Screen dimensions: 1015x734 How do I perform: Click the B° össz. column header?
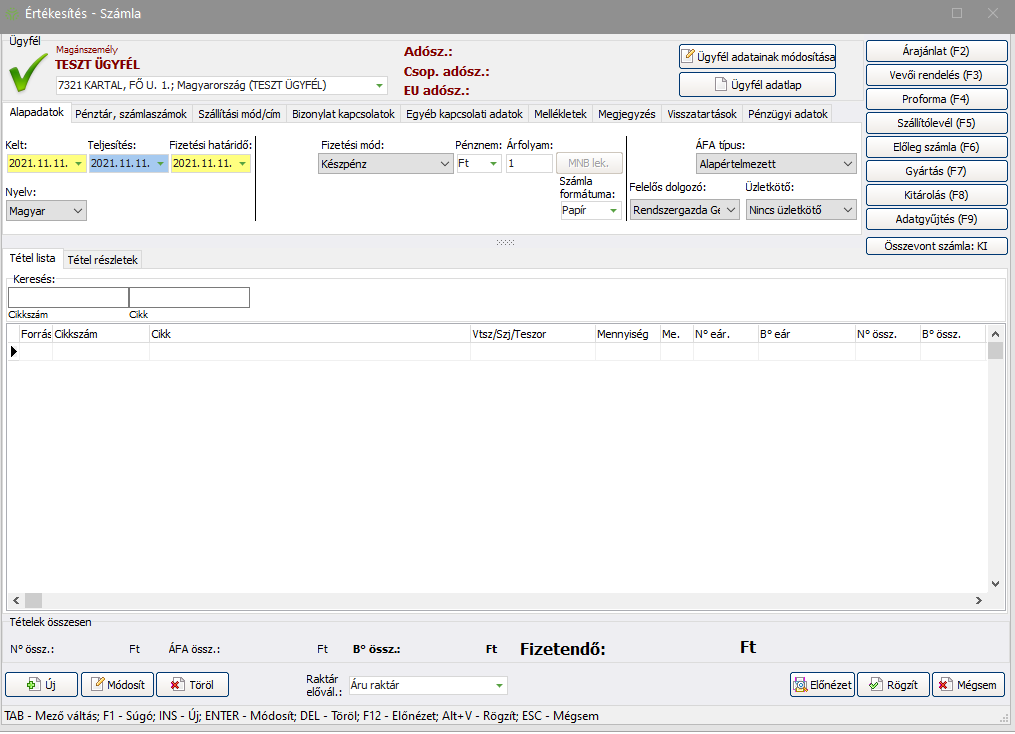[x=952, y=334]
